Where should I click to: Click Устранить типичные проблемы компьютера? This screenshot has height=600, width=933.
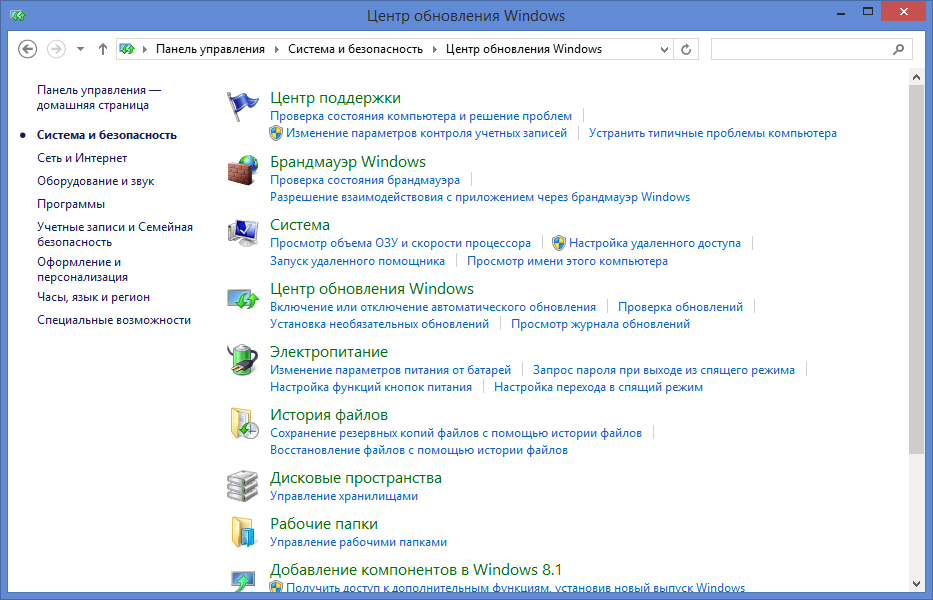coord(713,133)
